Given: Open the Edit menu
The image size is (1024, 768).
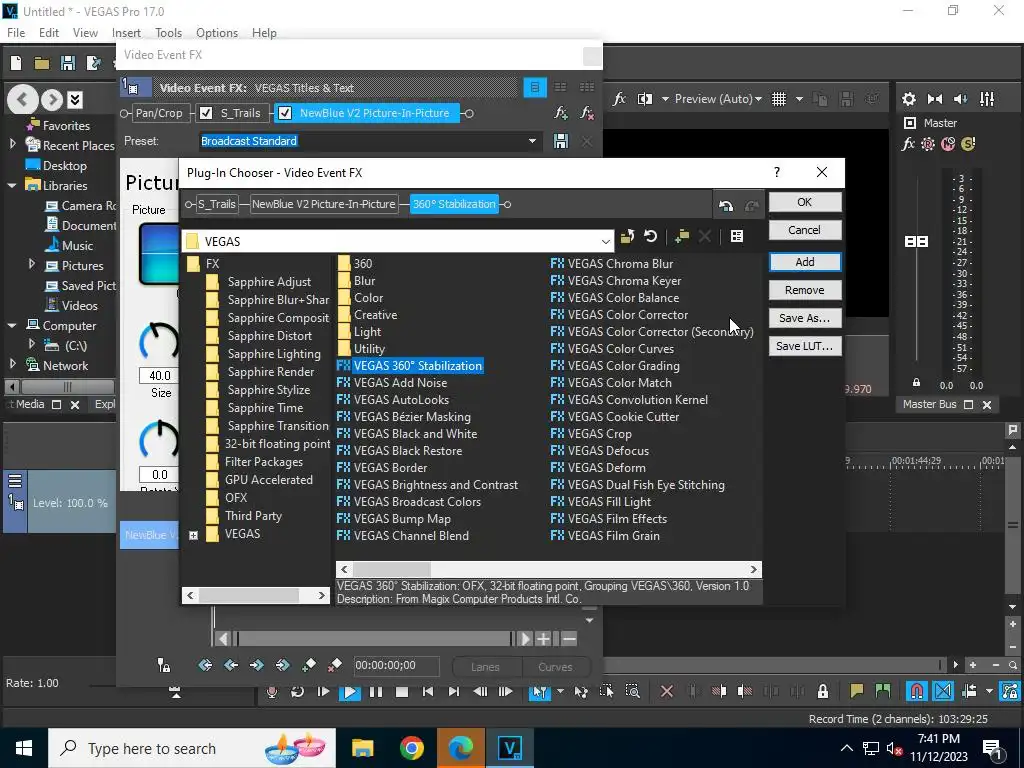Looking at the screenshot, I should [x=49, y=33].
